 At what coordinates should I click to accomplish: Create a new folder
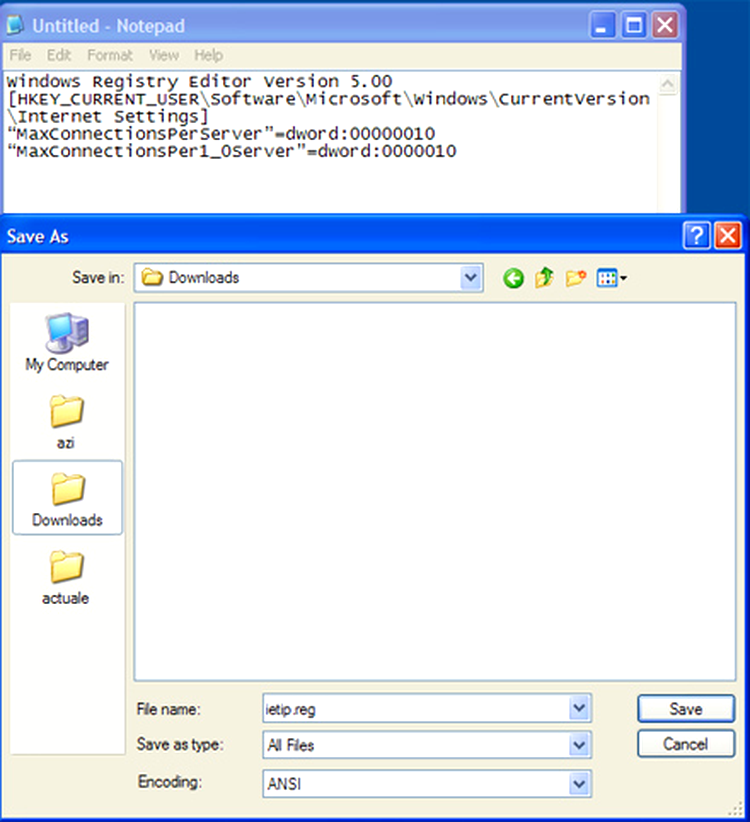[575, 278]
